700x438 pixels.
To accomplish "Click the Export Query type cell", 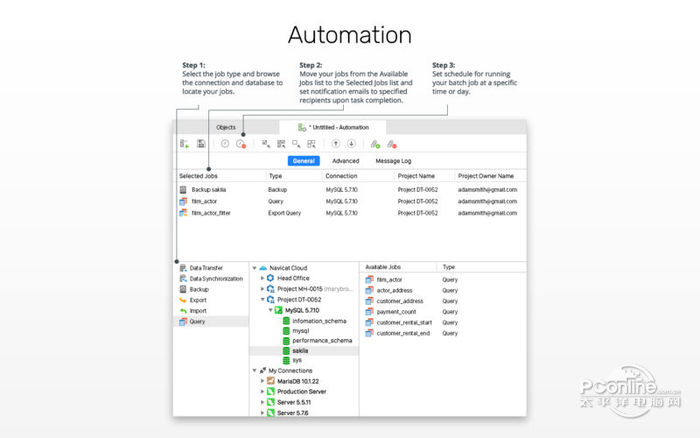I will 284,213.
